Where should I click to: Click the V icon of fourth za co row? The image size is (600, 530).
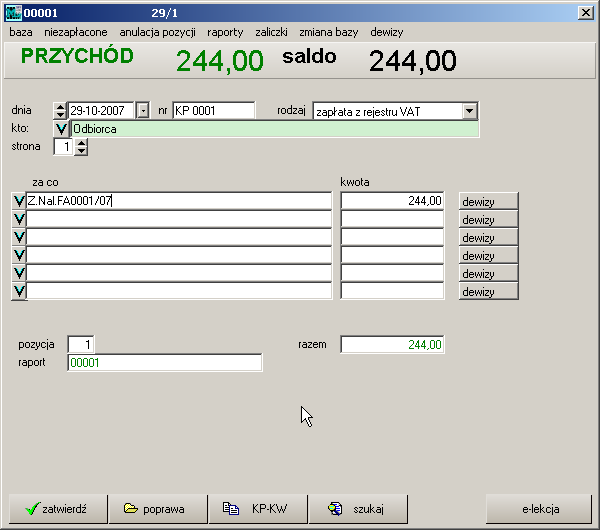coord(19,255)
